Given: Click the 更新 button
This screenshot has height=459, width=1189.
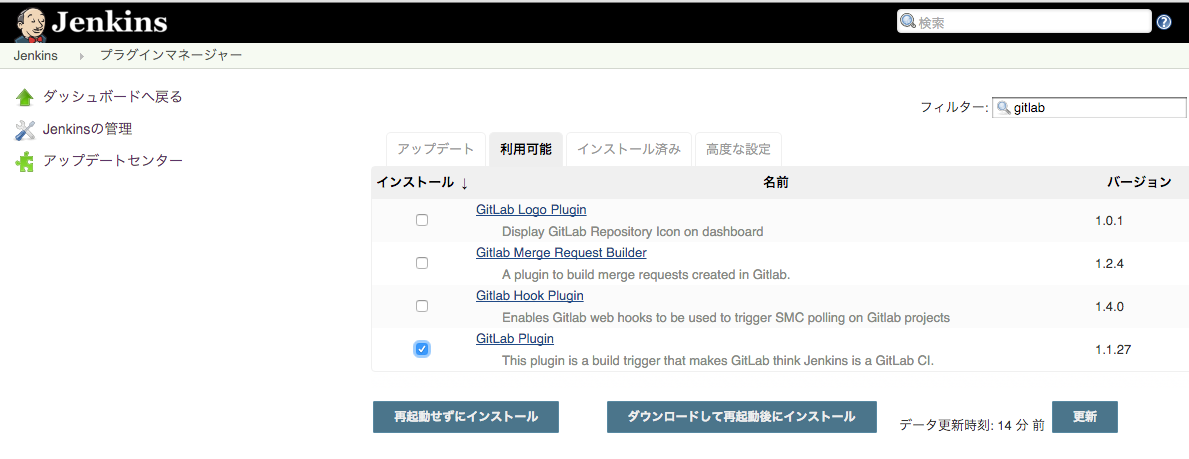Looking at the screenshot, I should 1084,417.
